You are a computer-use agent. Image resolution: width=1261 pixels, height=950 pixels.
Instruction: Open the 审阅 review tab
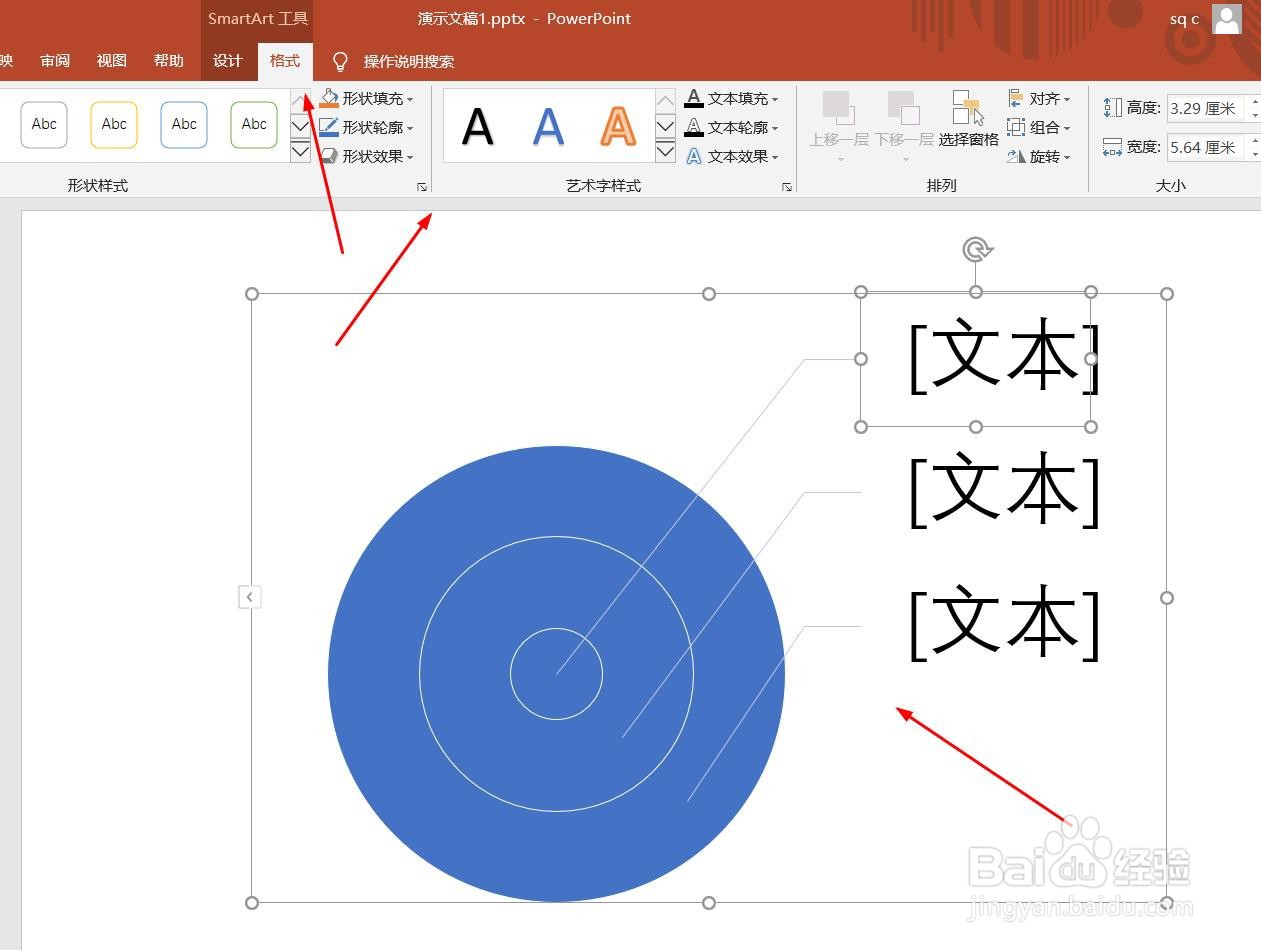tap(55, 61)
